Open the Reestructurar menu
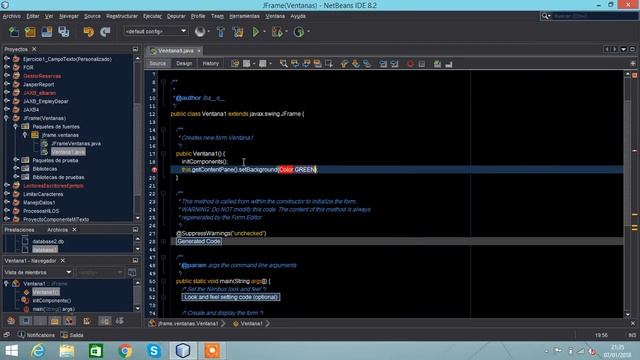Image resolution: width=640 pixels, height=360 pixels. point(122,16)
